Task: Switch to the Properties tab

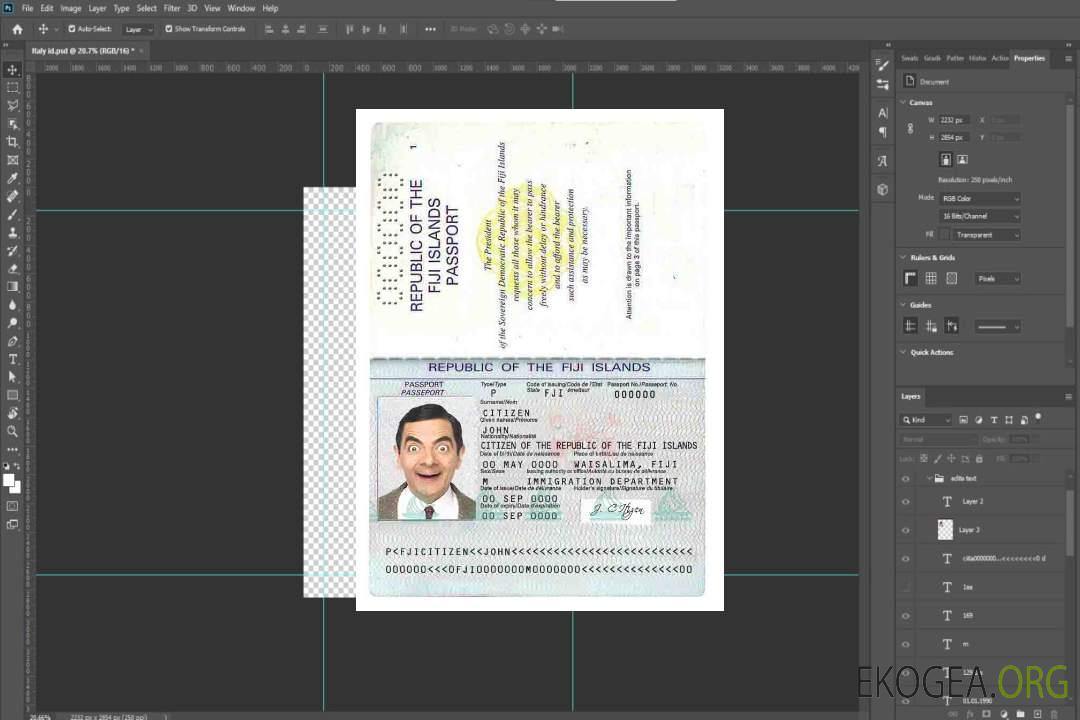Action: (1029, 58)
